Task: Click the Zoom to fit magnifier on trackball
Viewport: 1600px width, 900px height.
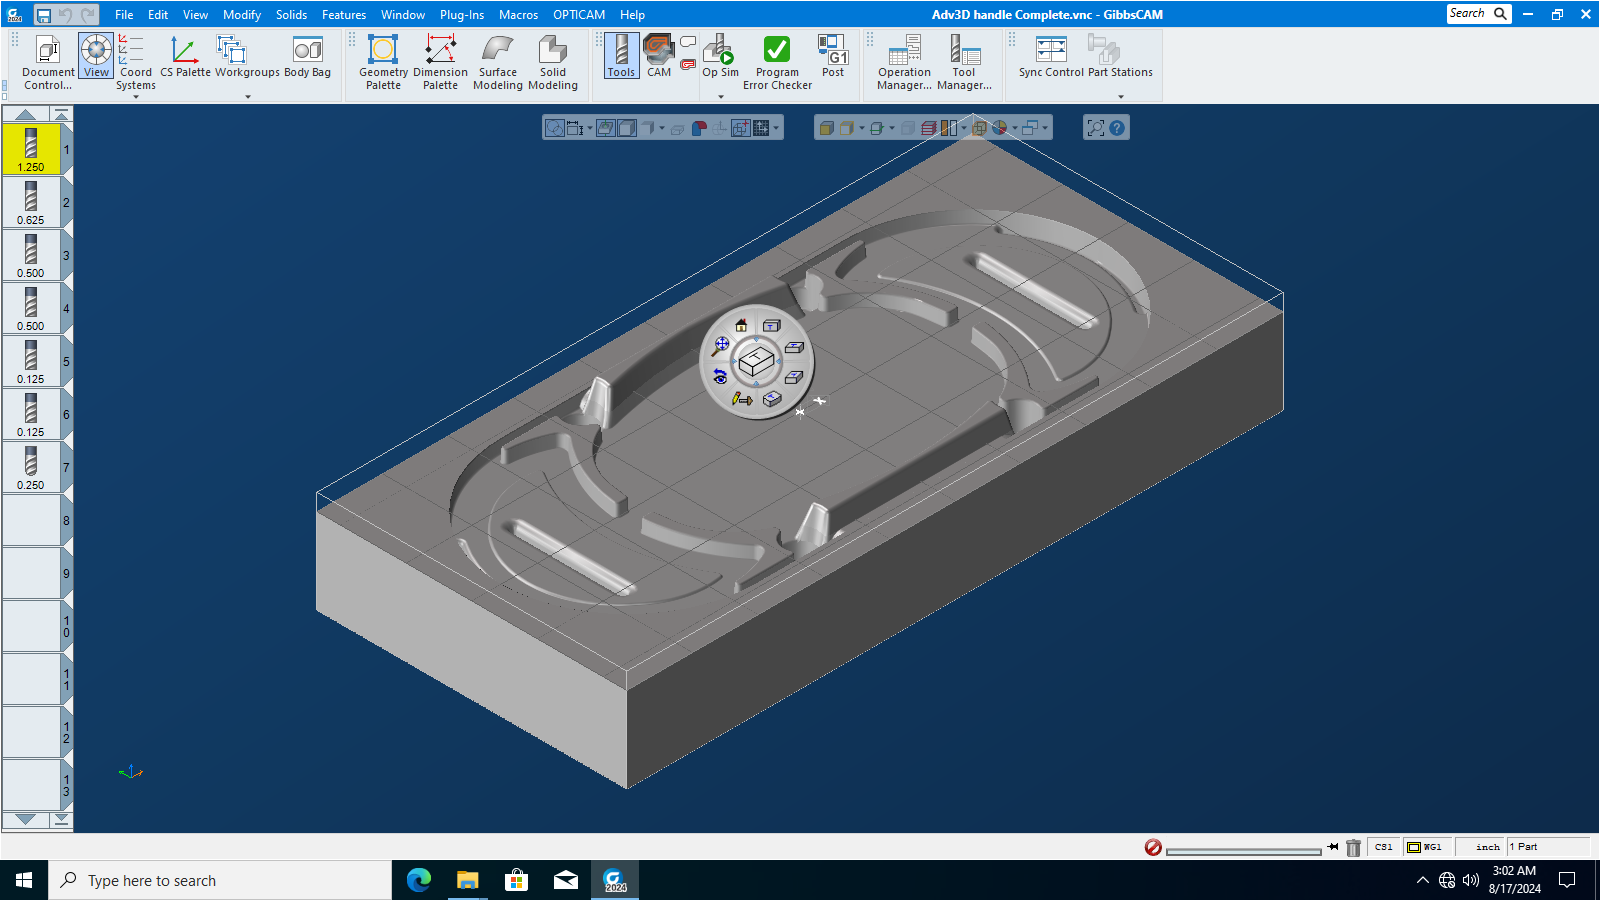Action: pos(720,346)
